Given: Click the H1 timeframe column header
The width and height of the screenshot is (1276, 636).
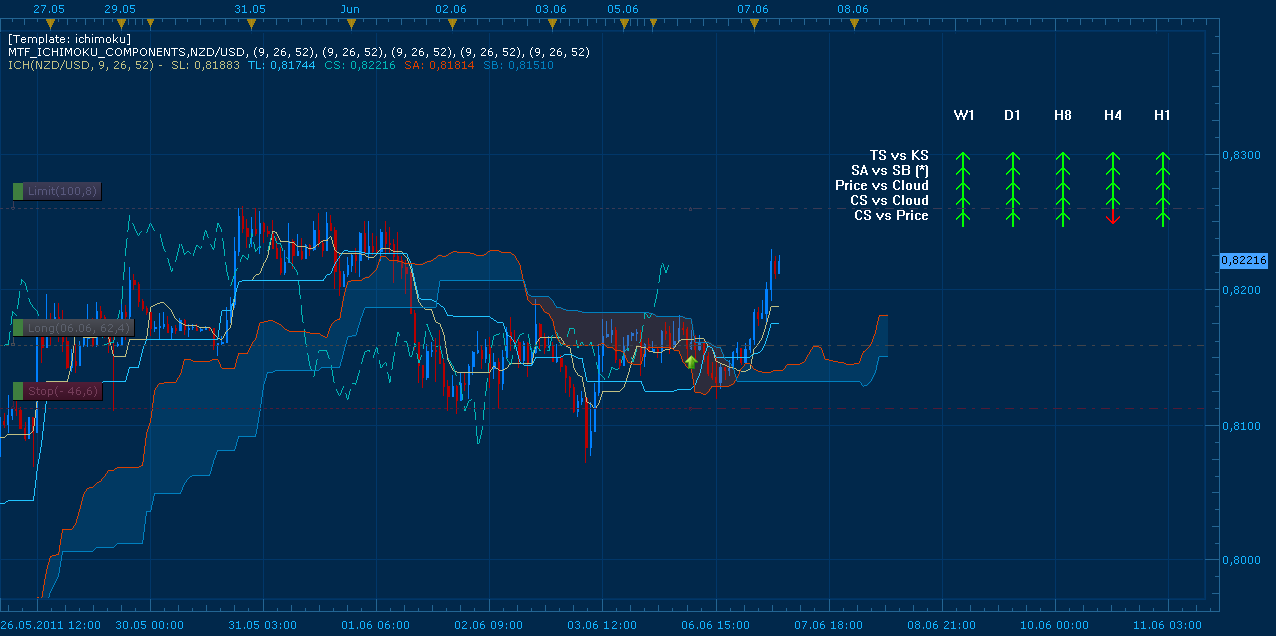Looking at the screenshot, I should pos(1162,116).
